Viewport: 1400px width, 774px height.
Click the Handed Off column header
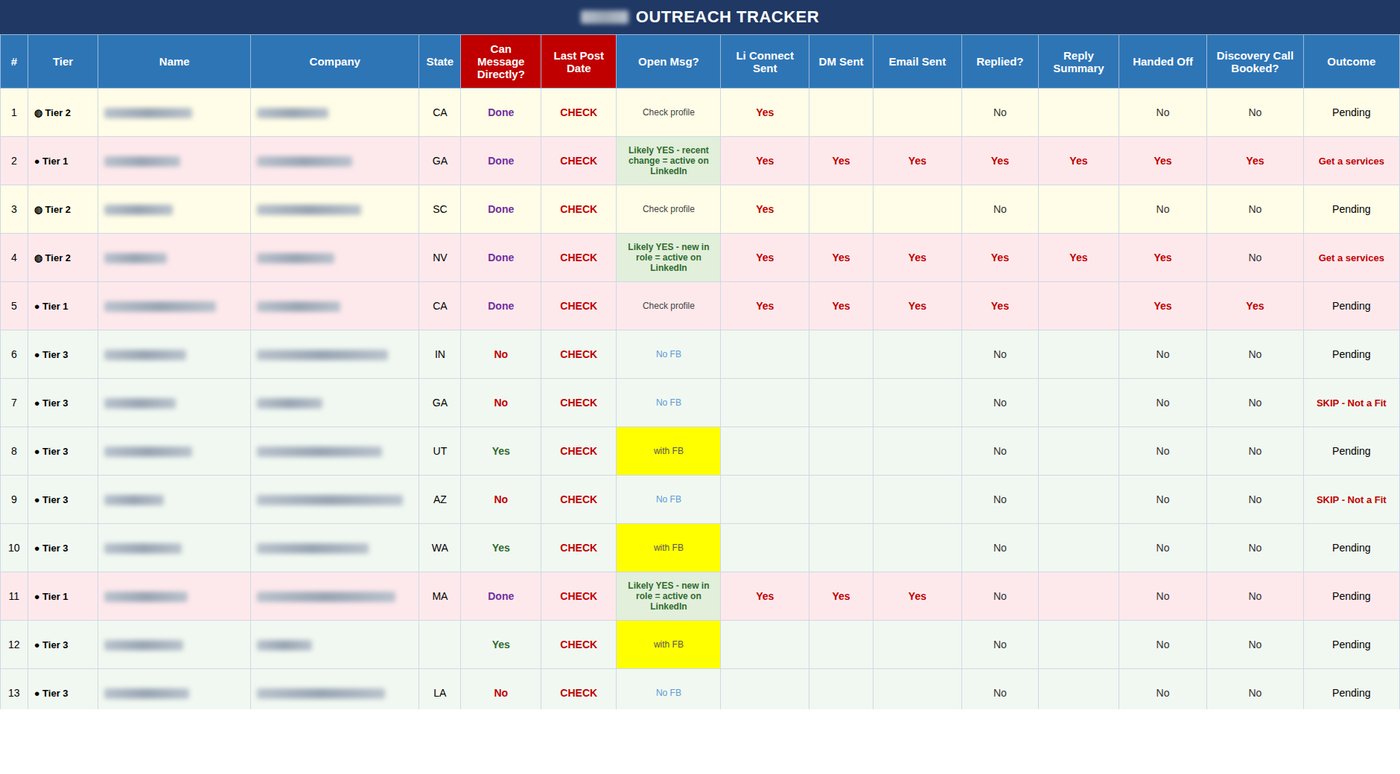pos(1163,61)
